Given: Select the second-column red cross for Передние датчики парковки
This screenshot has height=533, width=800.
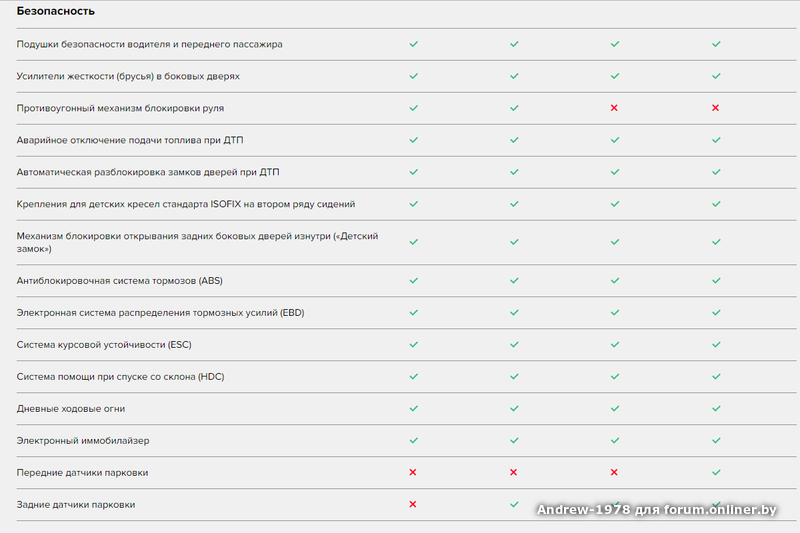Looking at the screenshot, I should coord(514,472).
